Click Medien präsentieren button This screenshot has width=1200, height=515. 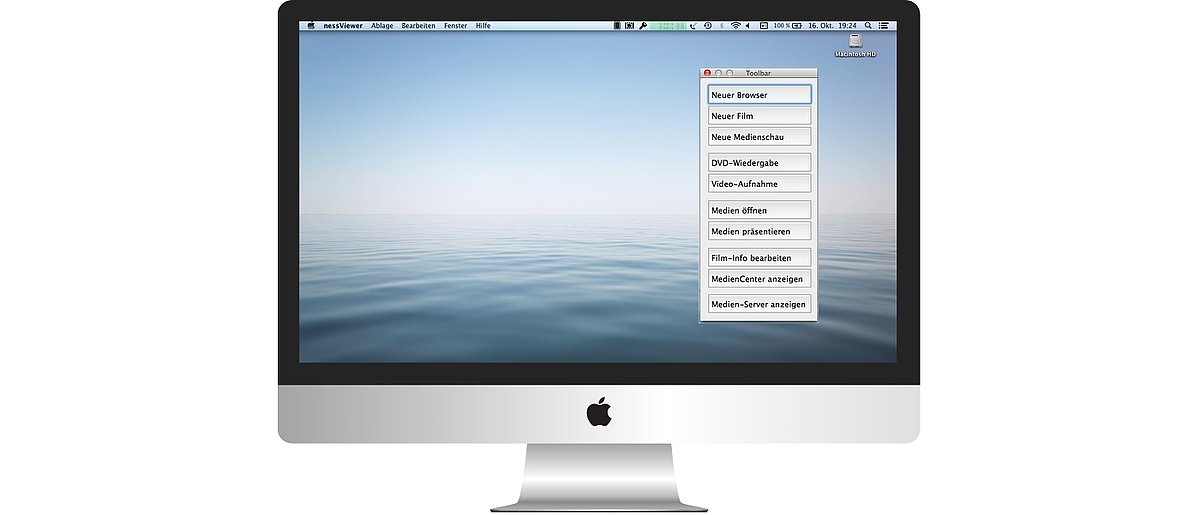coord(759,231)
